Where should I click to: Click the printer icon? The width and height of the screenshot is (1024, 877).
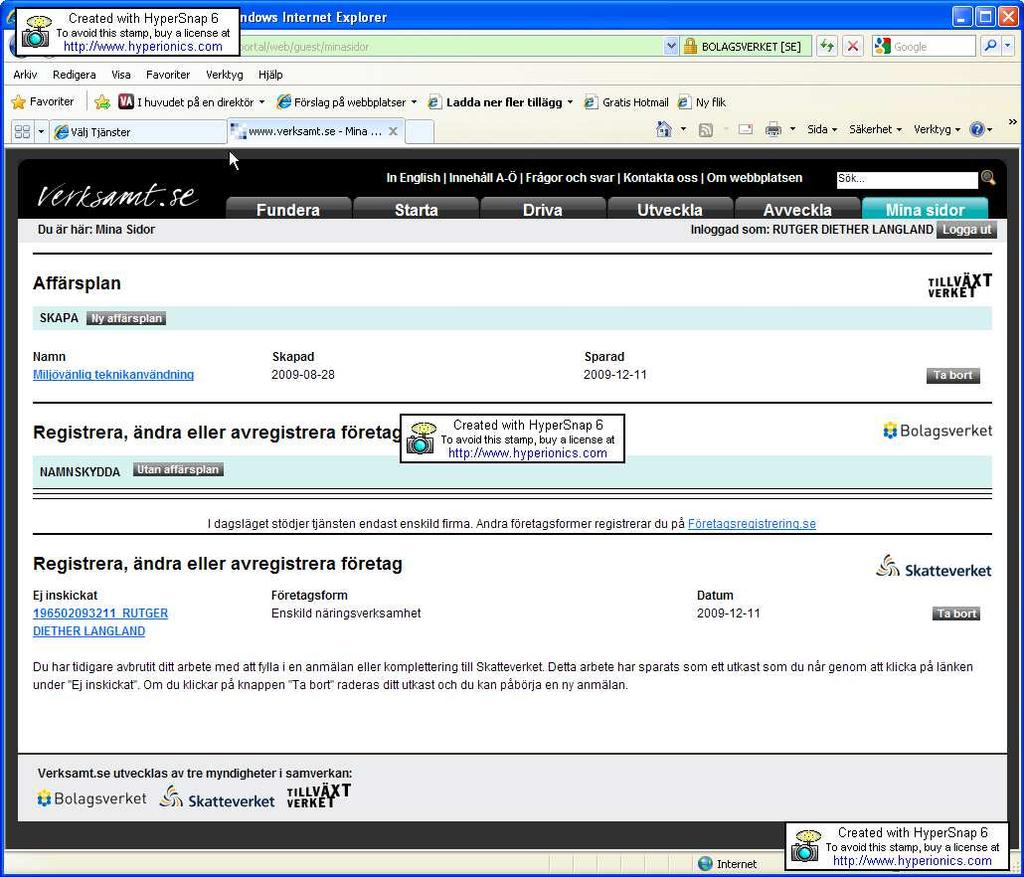click(773, 129)
